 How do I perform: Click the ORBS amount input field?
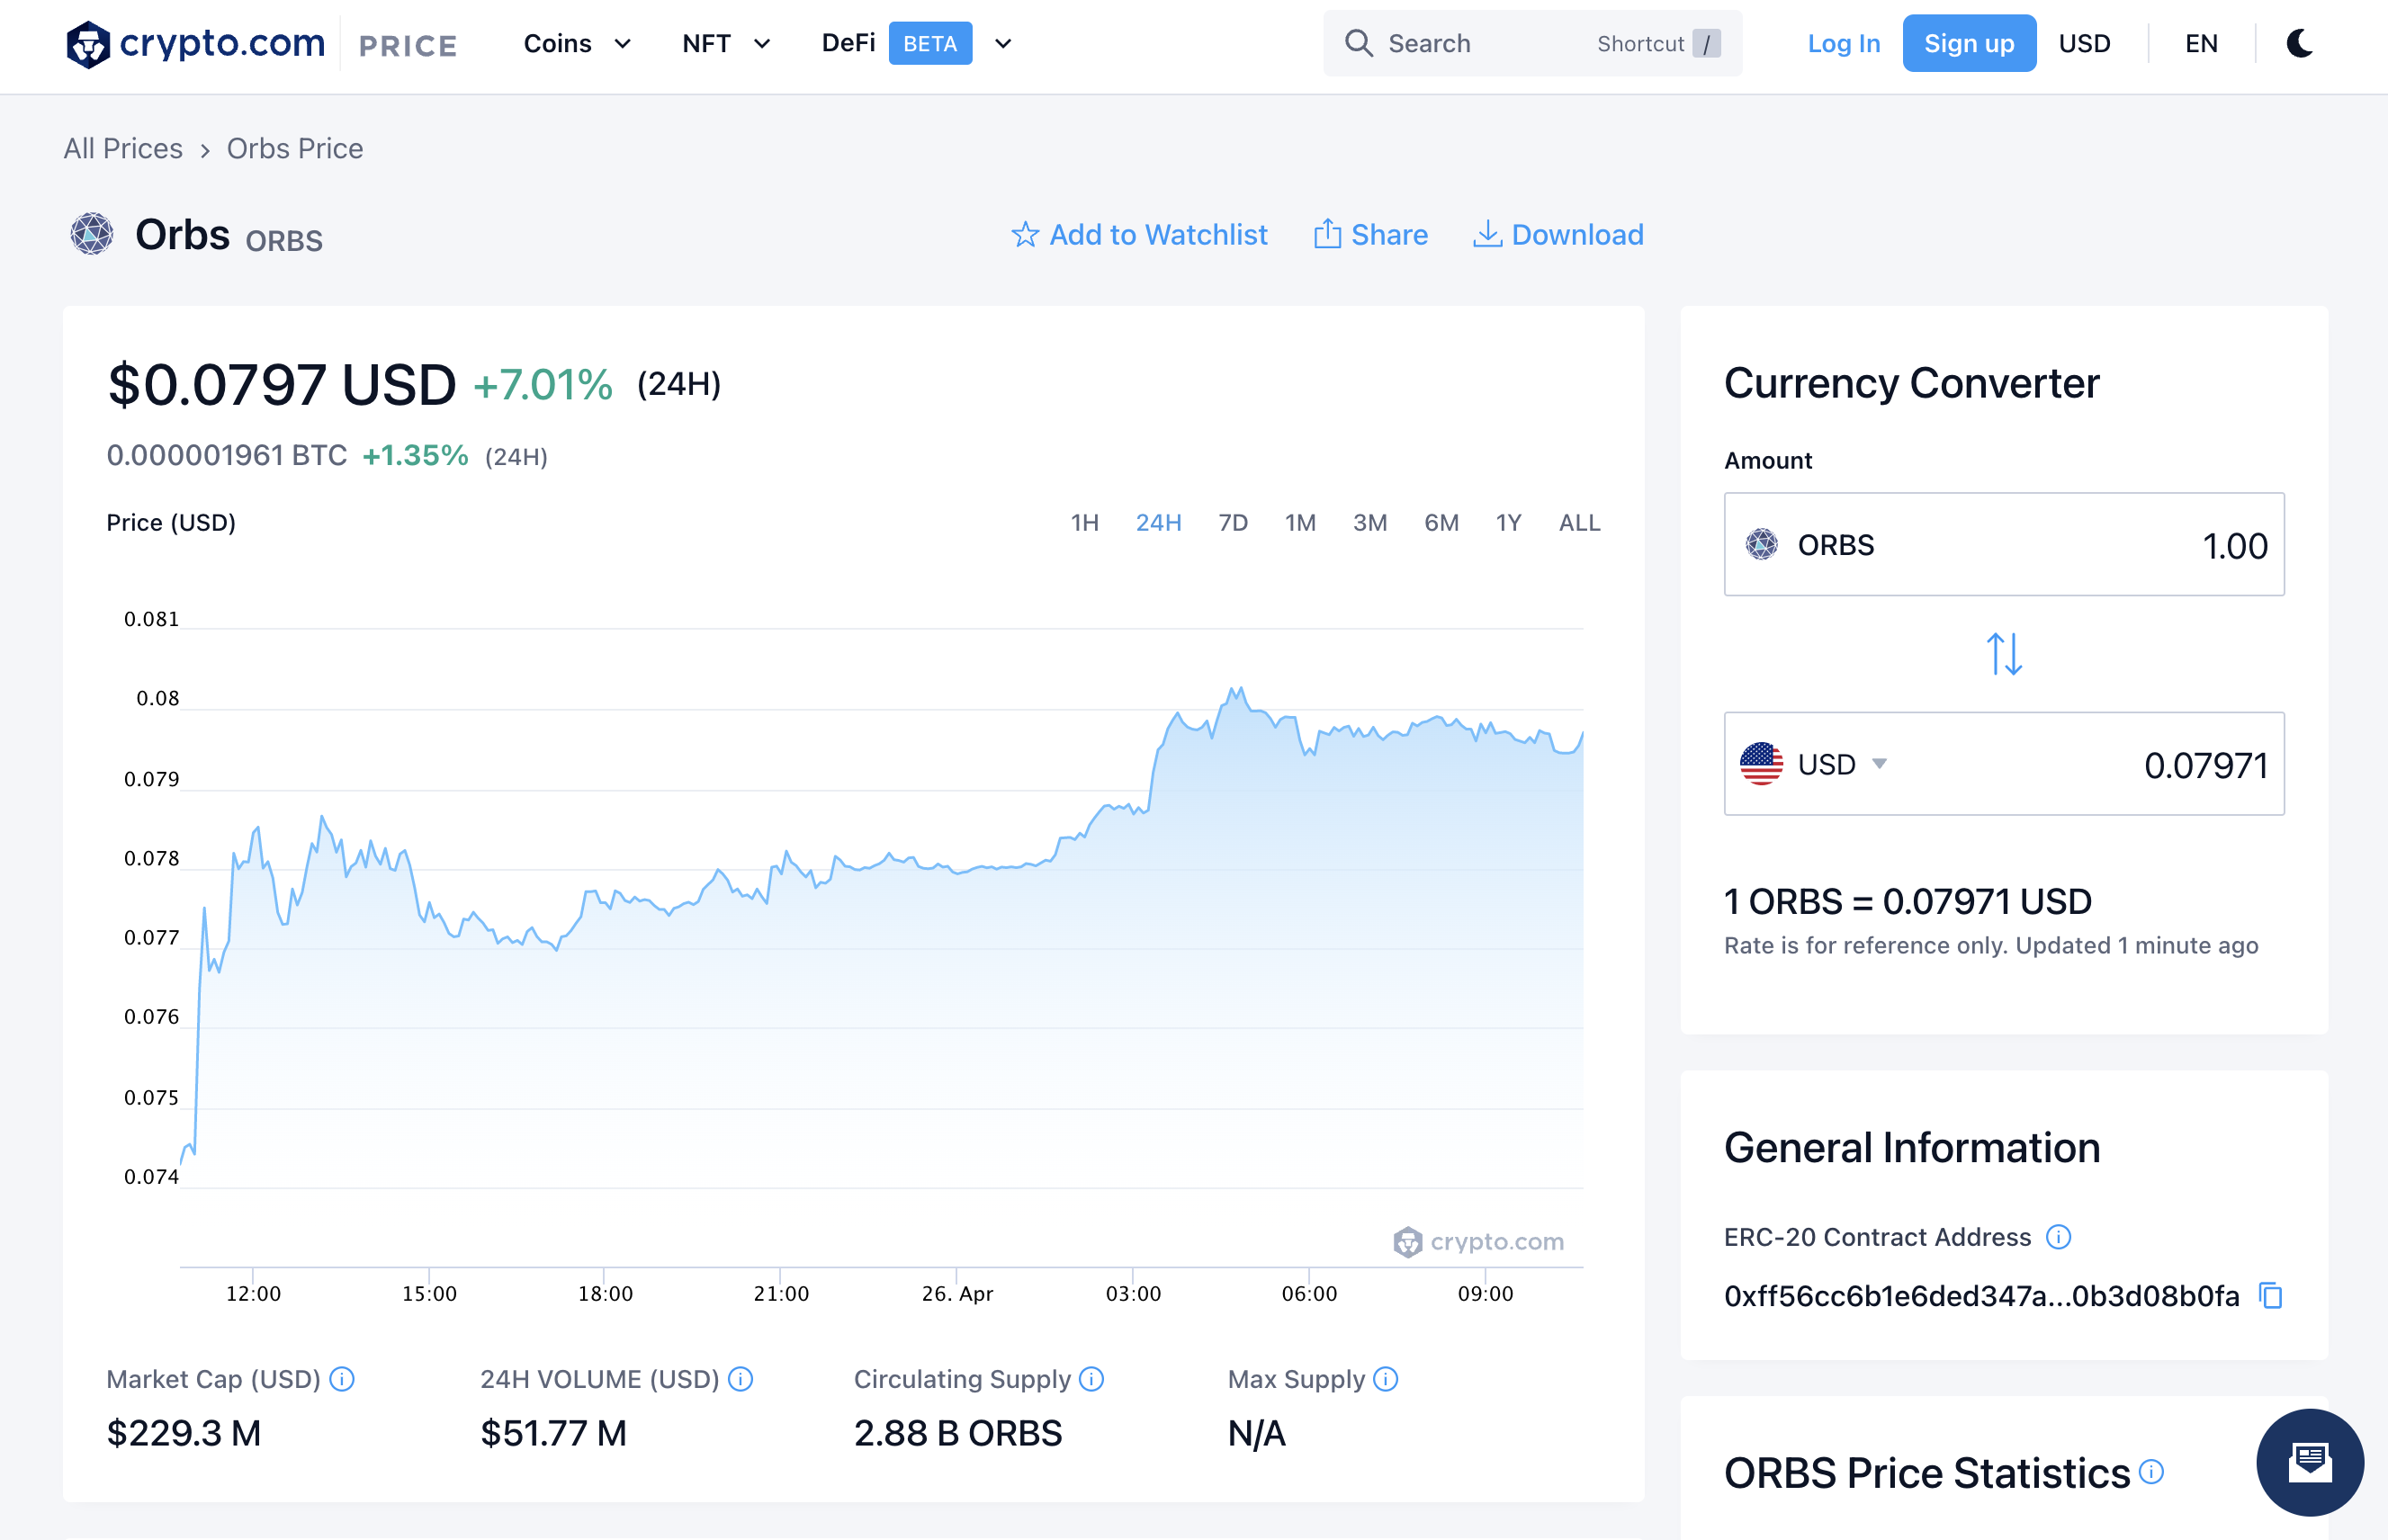pyautogui.click(x=2004, y=545)
